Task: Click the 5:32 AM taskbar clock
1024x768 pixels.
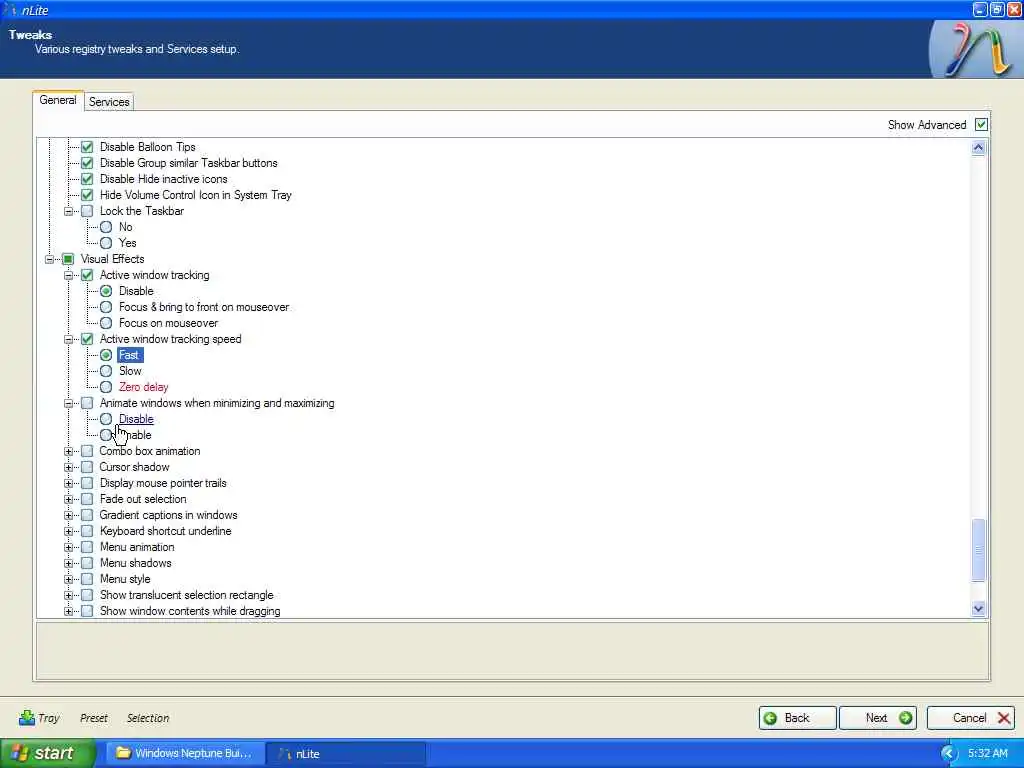Action: point(987,753)
